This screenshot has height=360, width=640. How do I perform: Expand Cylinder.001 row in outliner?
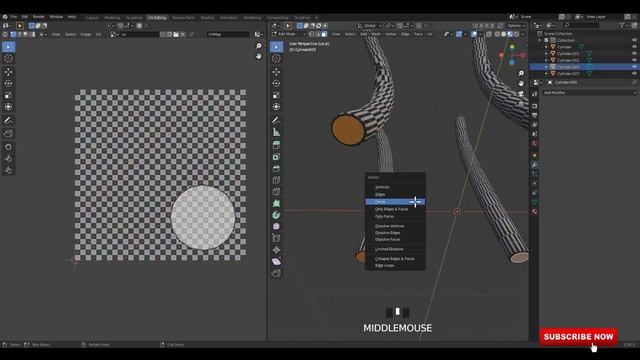546,53
